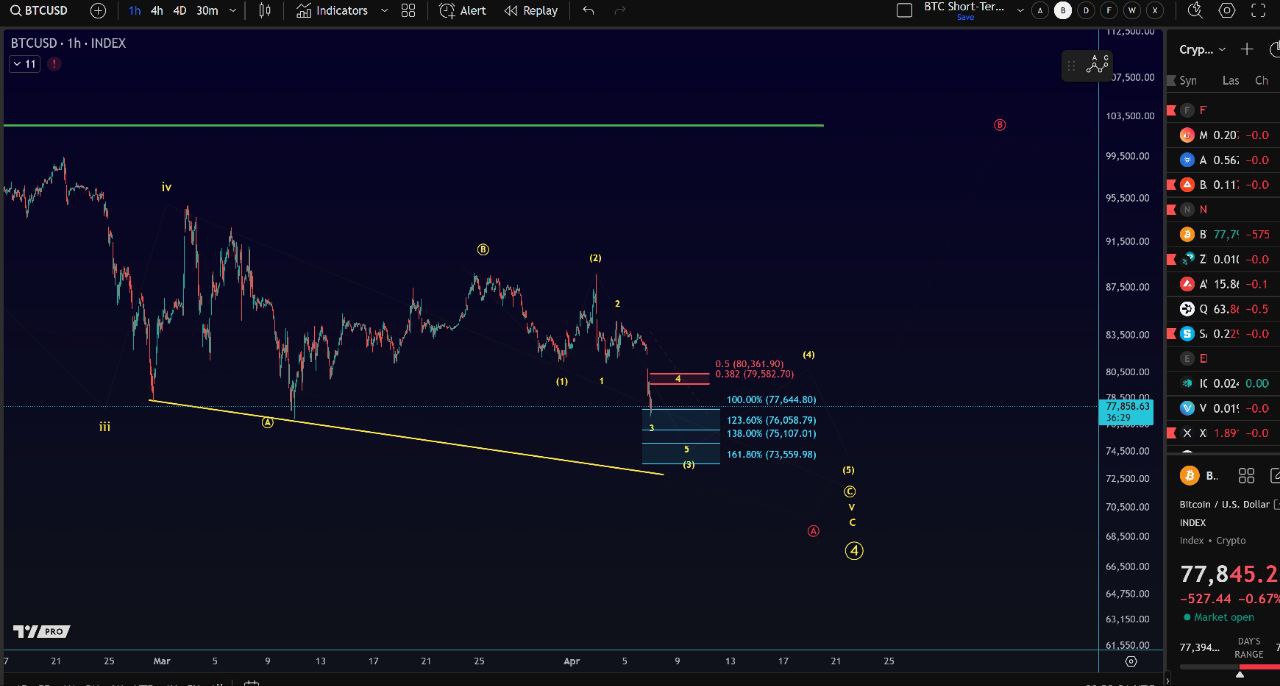Select layout preset X
The width and height of the screenshot is (1280, 686).
coord(1155,10)
